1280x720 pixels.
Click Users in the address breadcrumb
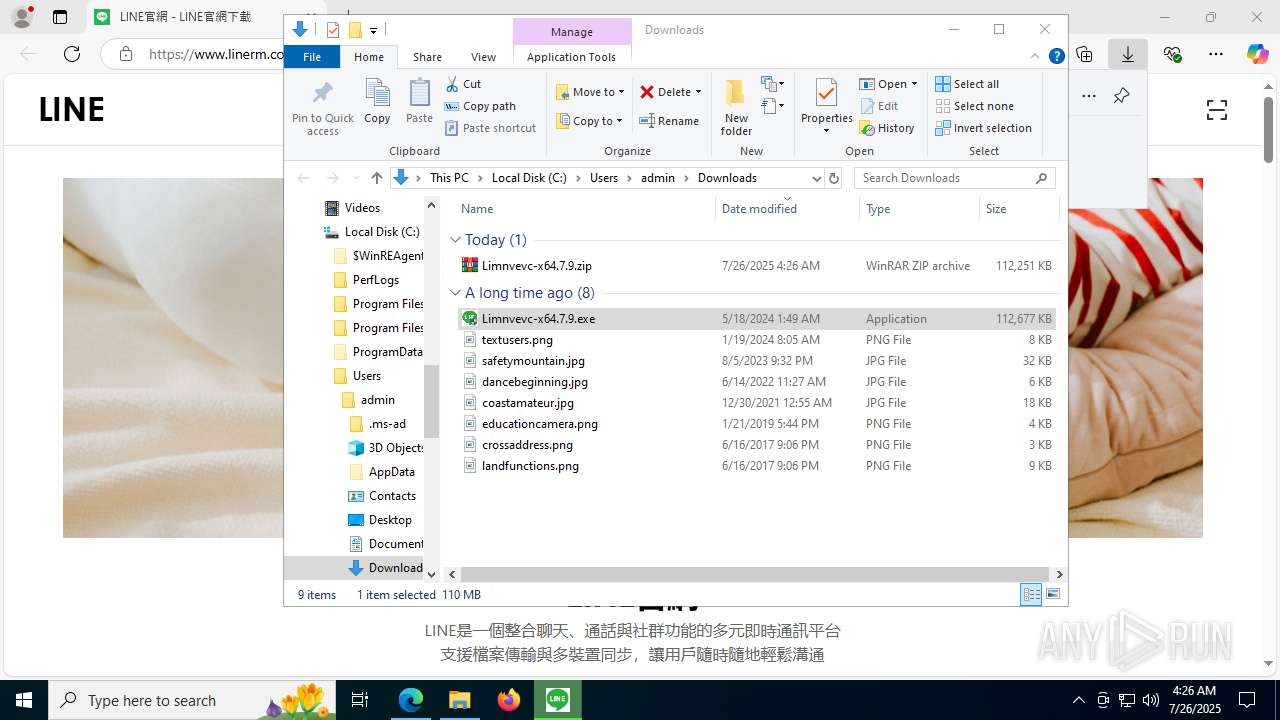[x=604, y=178]
